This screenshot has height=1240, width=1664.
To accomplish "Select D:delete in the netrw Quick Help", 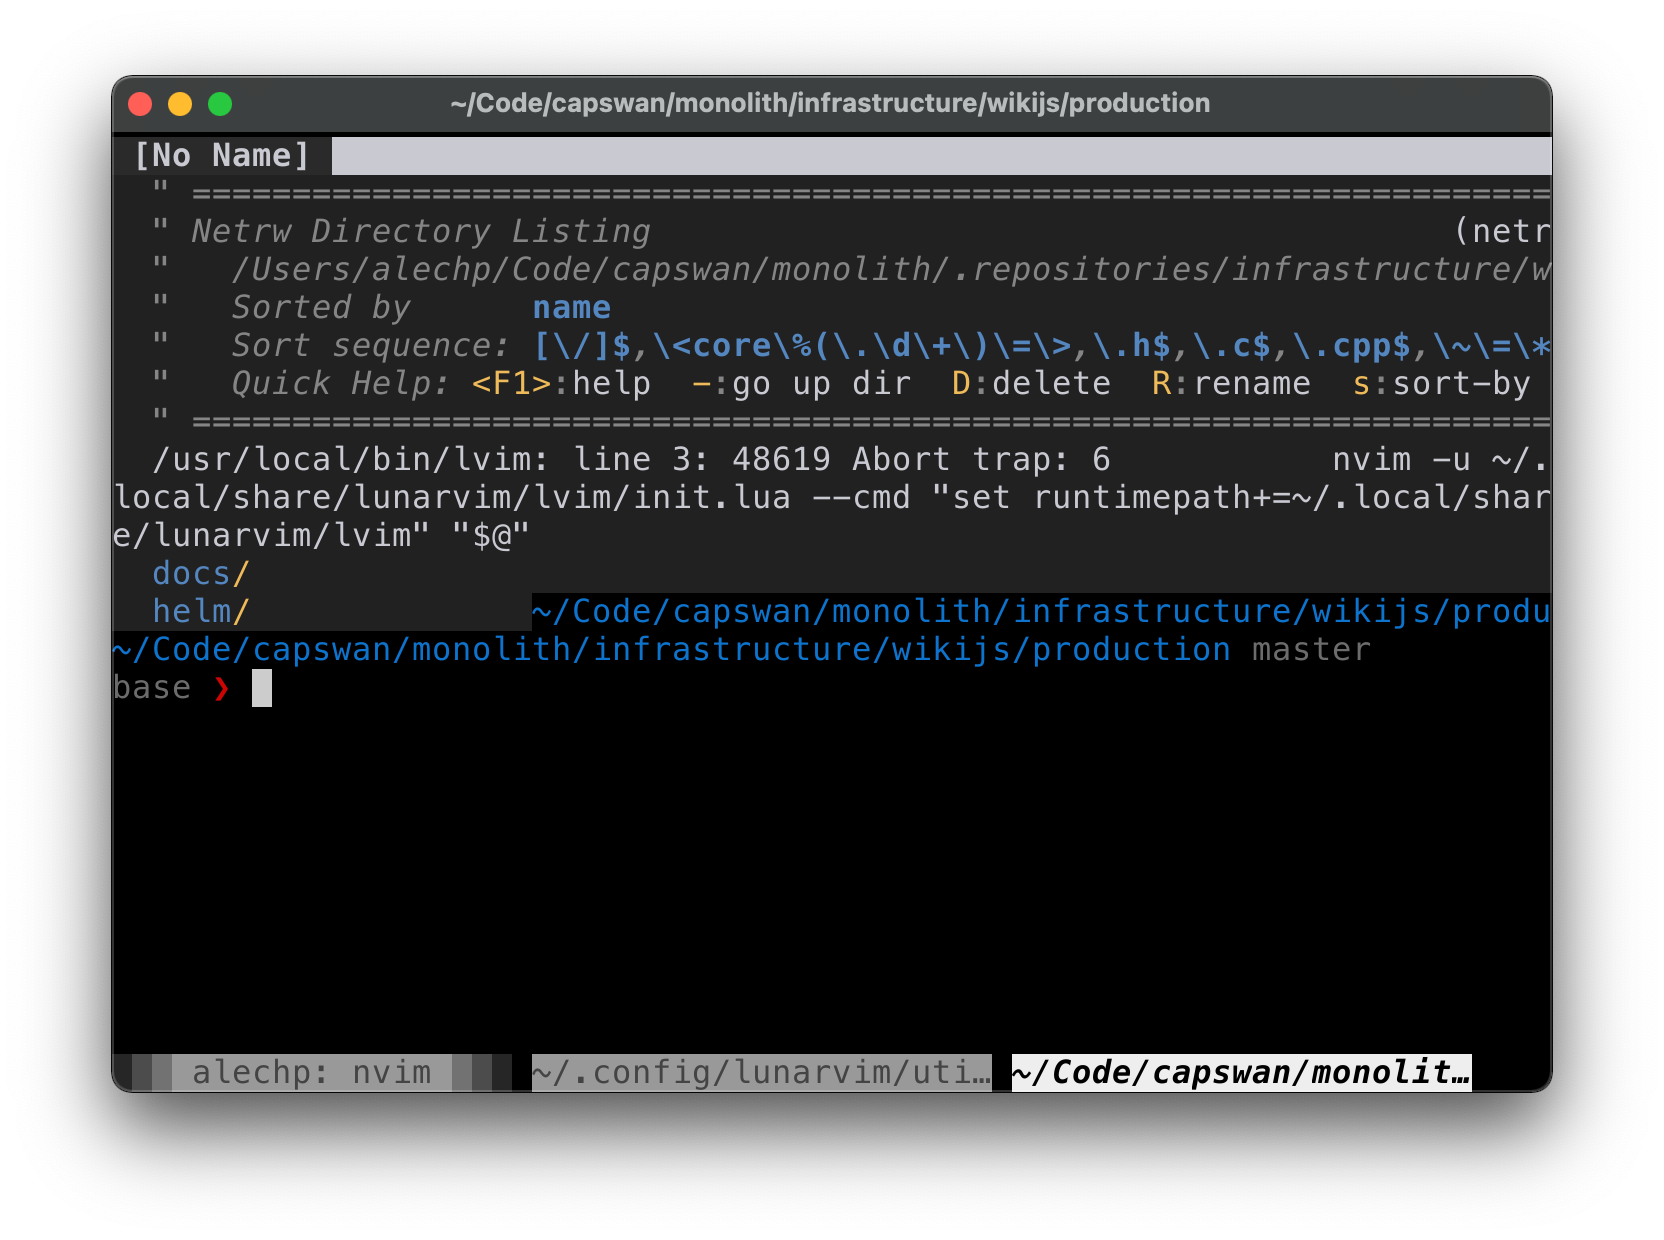I will point(1030,383).
